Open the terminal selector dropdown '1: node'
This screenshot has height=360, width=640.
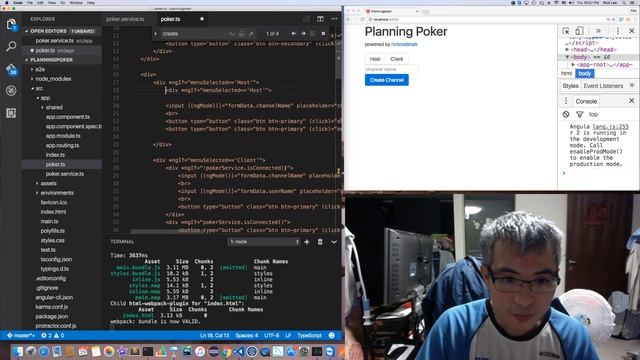tap(264, 242)
